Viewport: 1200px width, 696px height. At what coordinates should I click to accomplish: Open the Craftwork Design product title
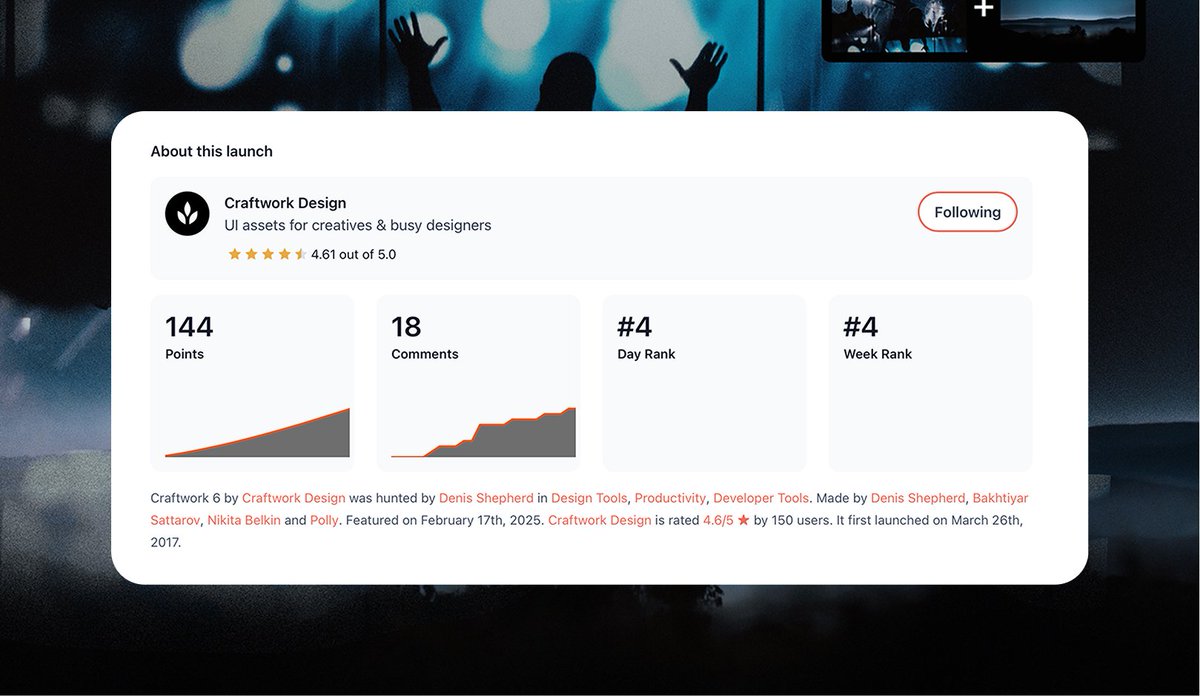[x=285, y=203]
